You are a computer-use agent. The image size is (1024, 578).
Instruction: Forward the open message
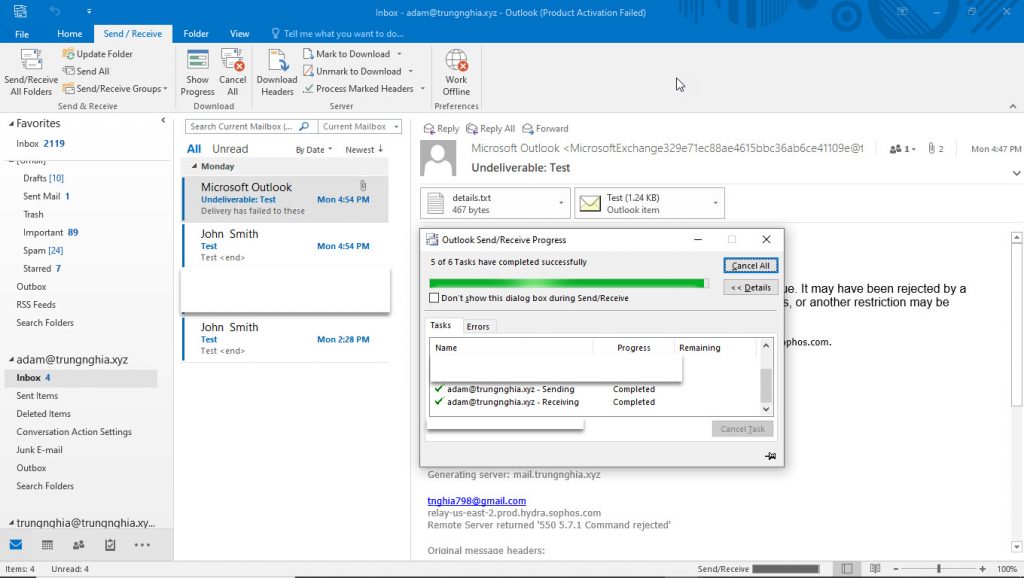pyautogui.click(x=545, y=129)
